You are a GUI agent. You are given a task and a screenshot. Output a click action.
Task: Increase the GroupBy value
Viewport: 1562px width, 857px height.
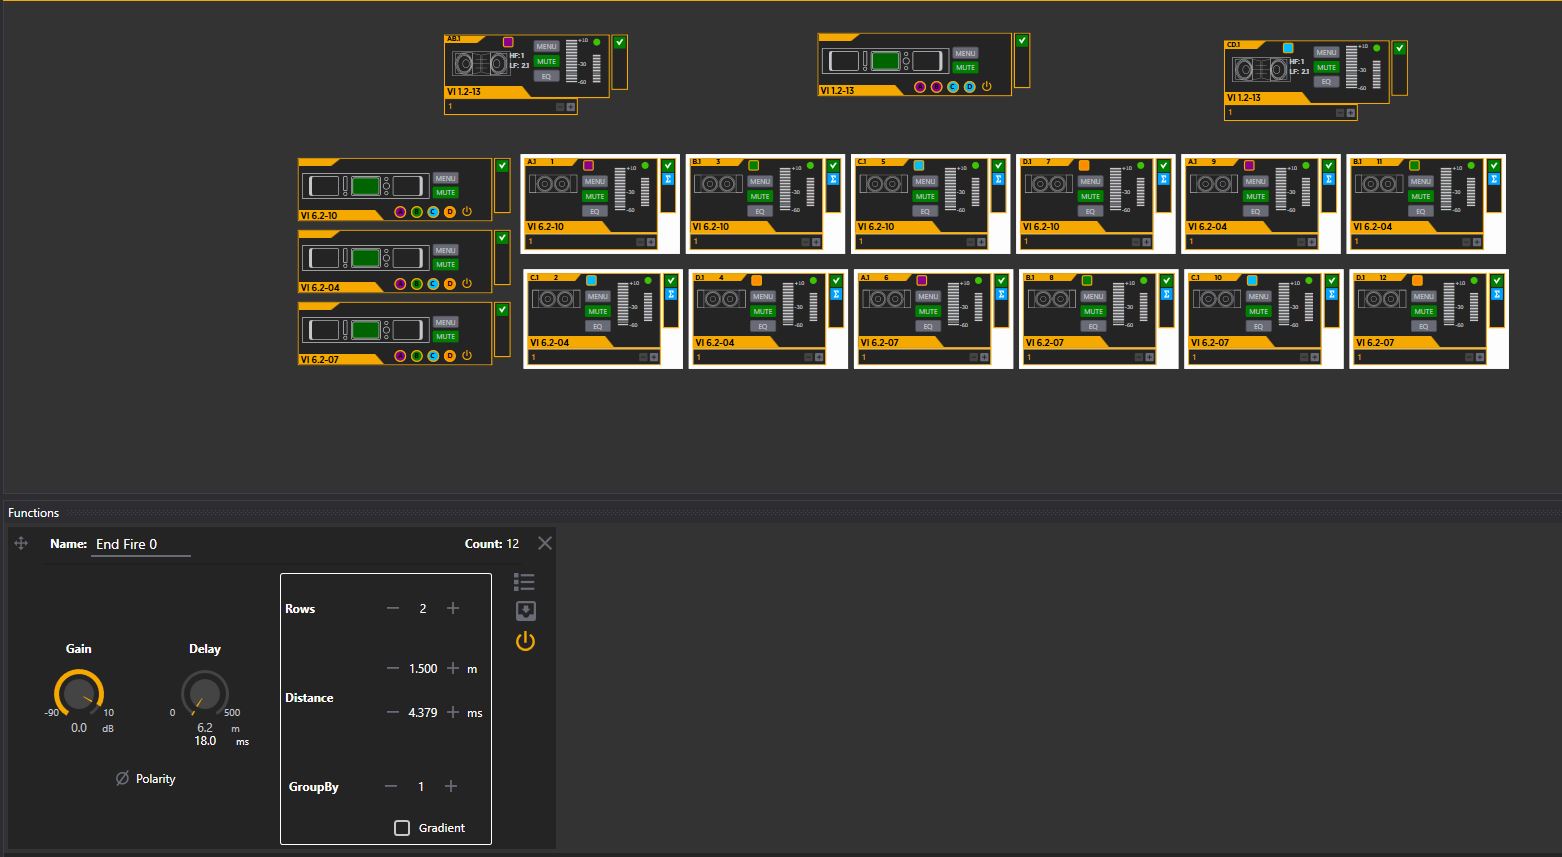click(x=450, y=786)
